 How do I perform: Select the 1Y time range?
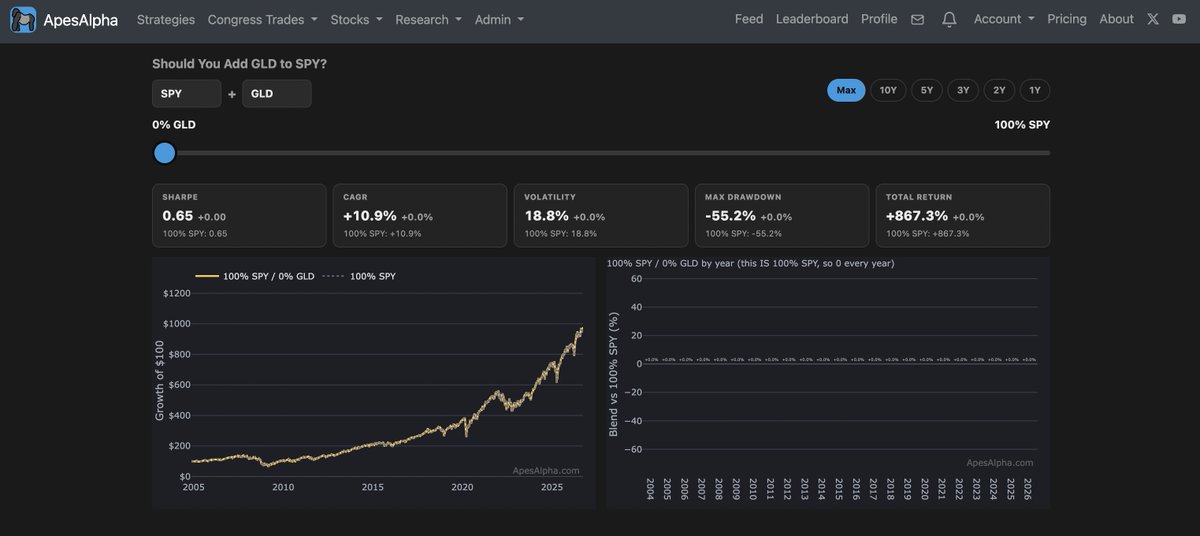coord(1035,90)
